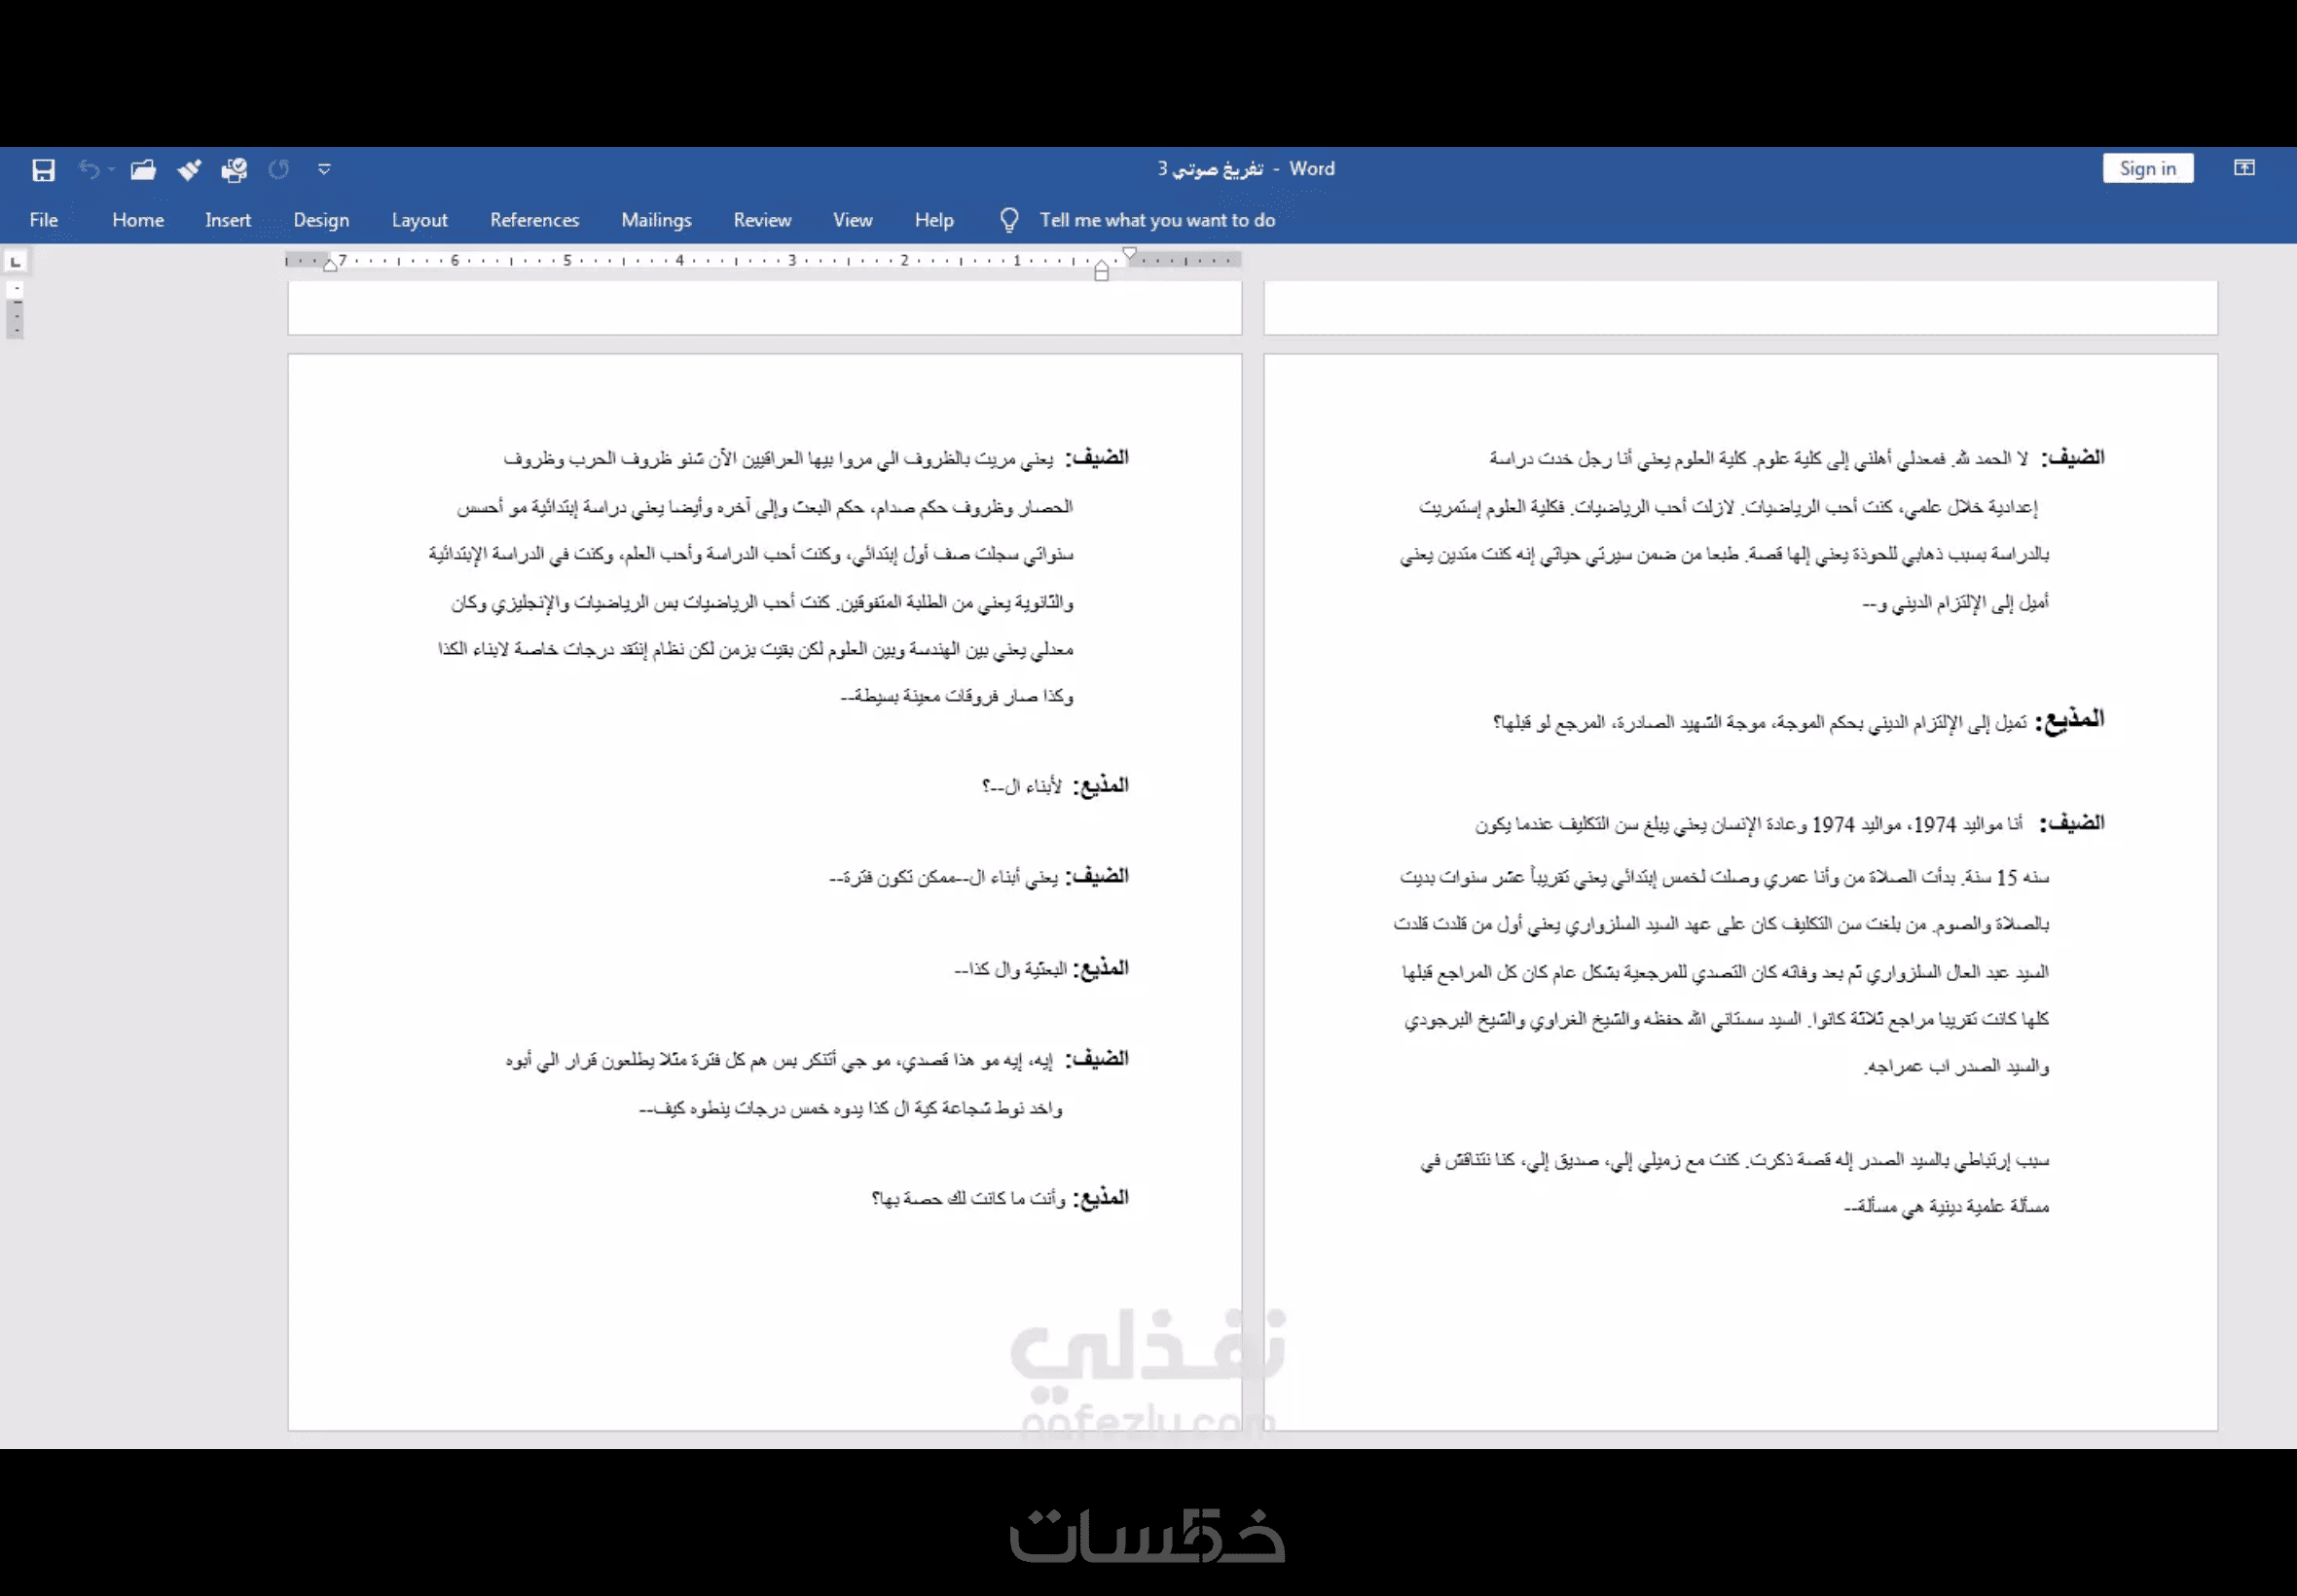Select the Review tab

[762, 220]
